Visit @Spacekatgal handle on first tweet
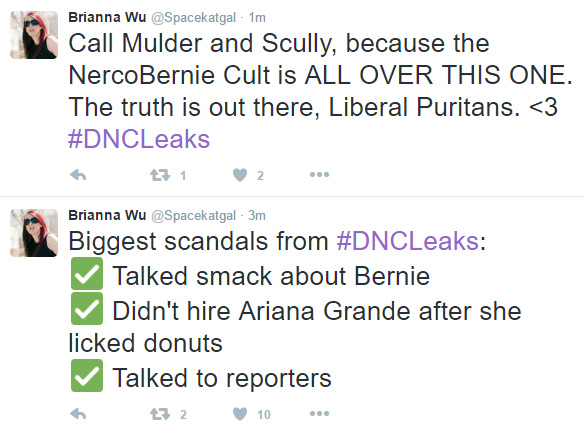This screenshot has height=434, width=583. [x=193, y=17]
